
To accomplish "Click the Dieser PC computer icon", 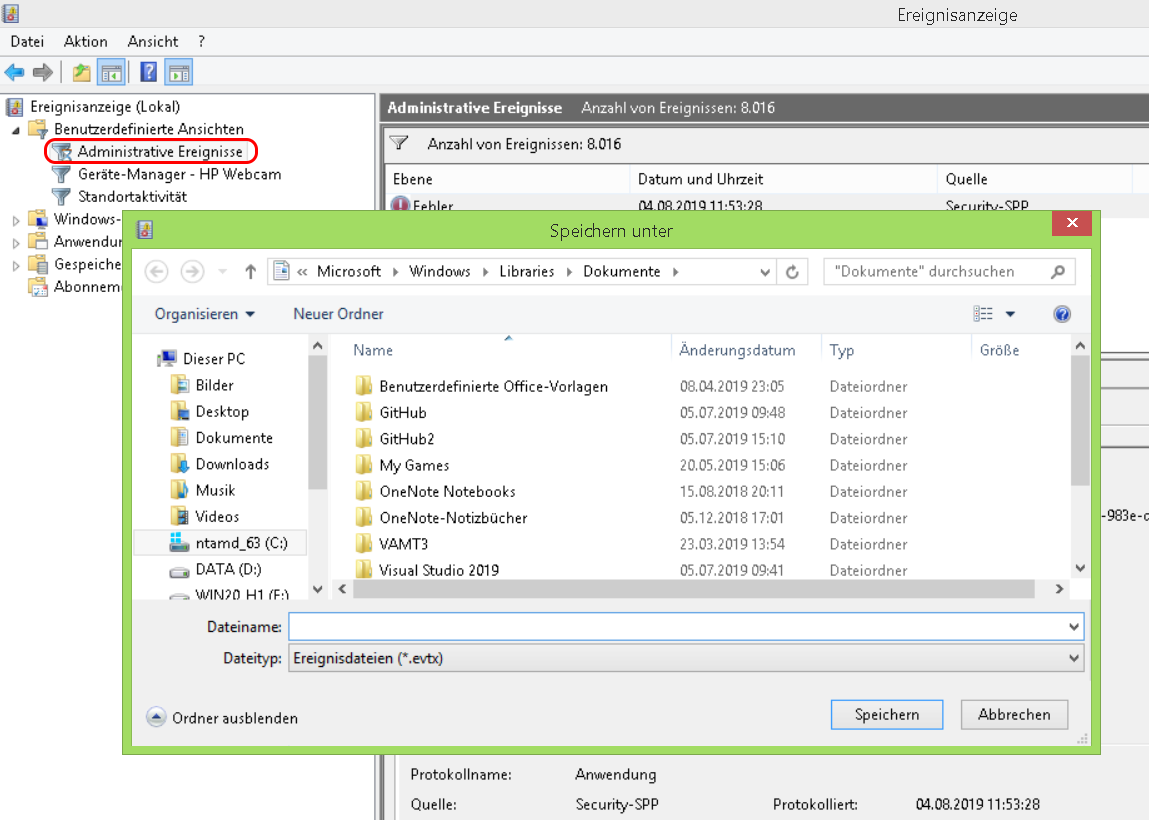I will tap(167, 358).
